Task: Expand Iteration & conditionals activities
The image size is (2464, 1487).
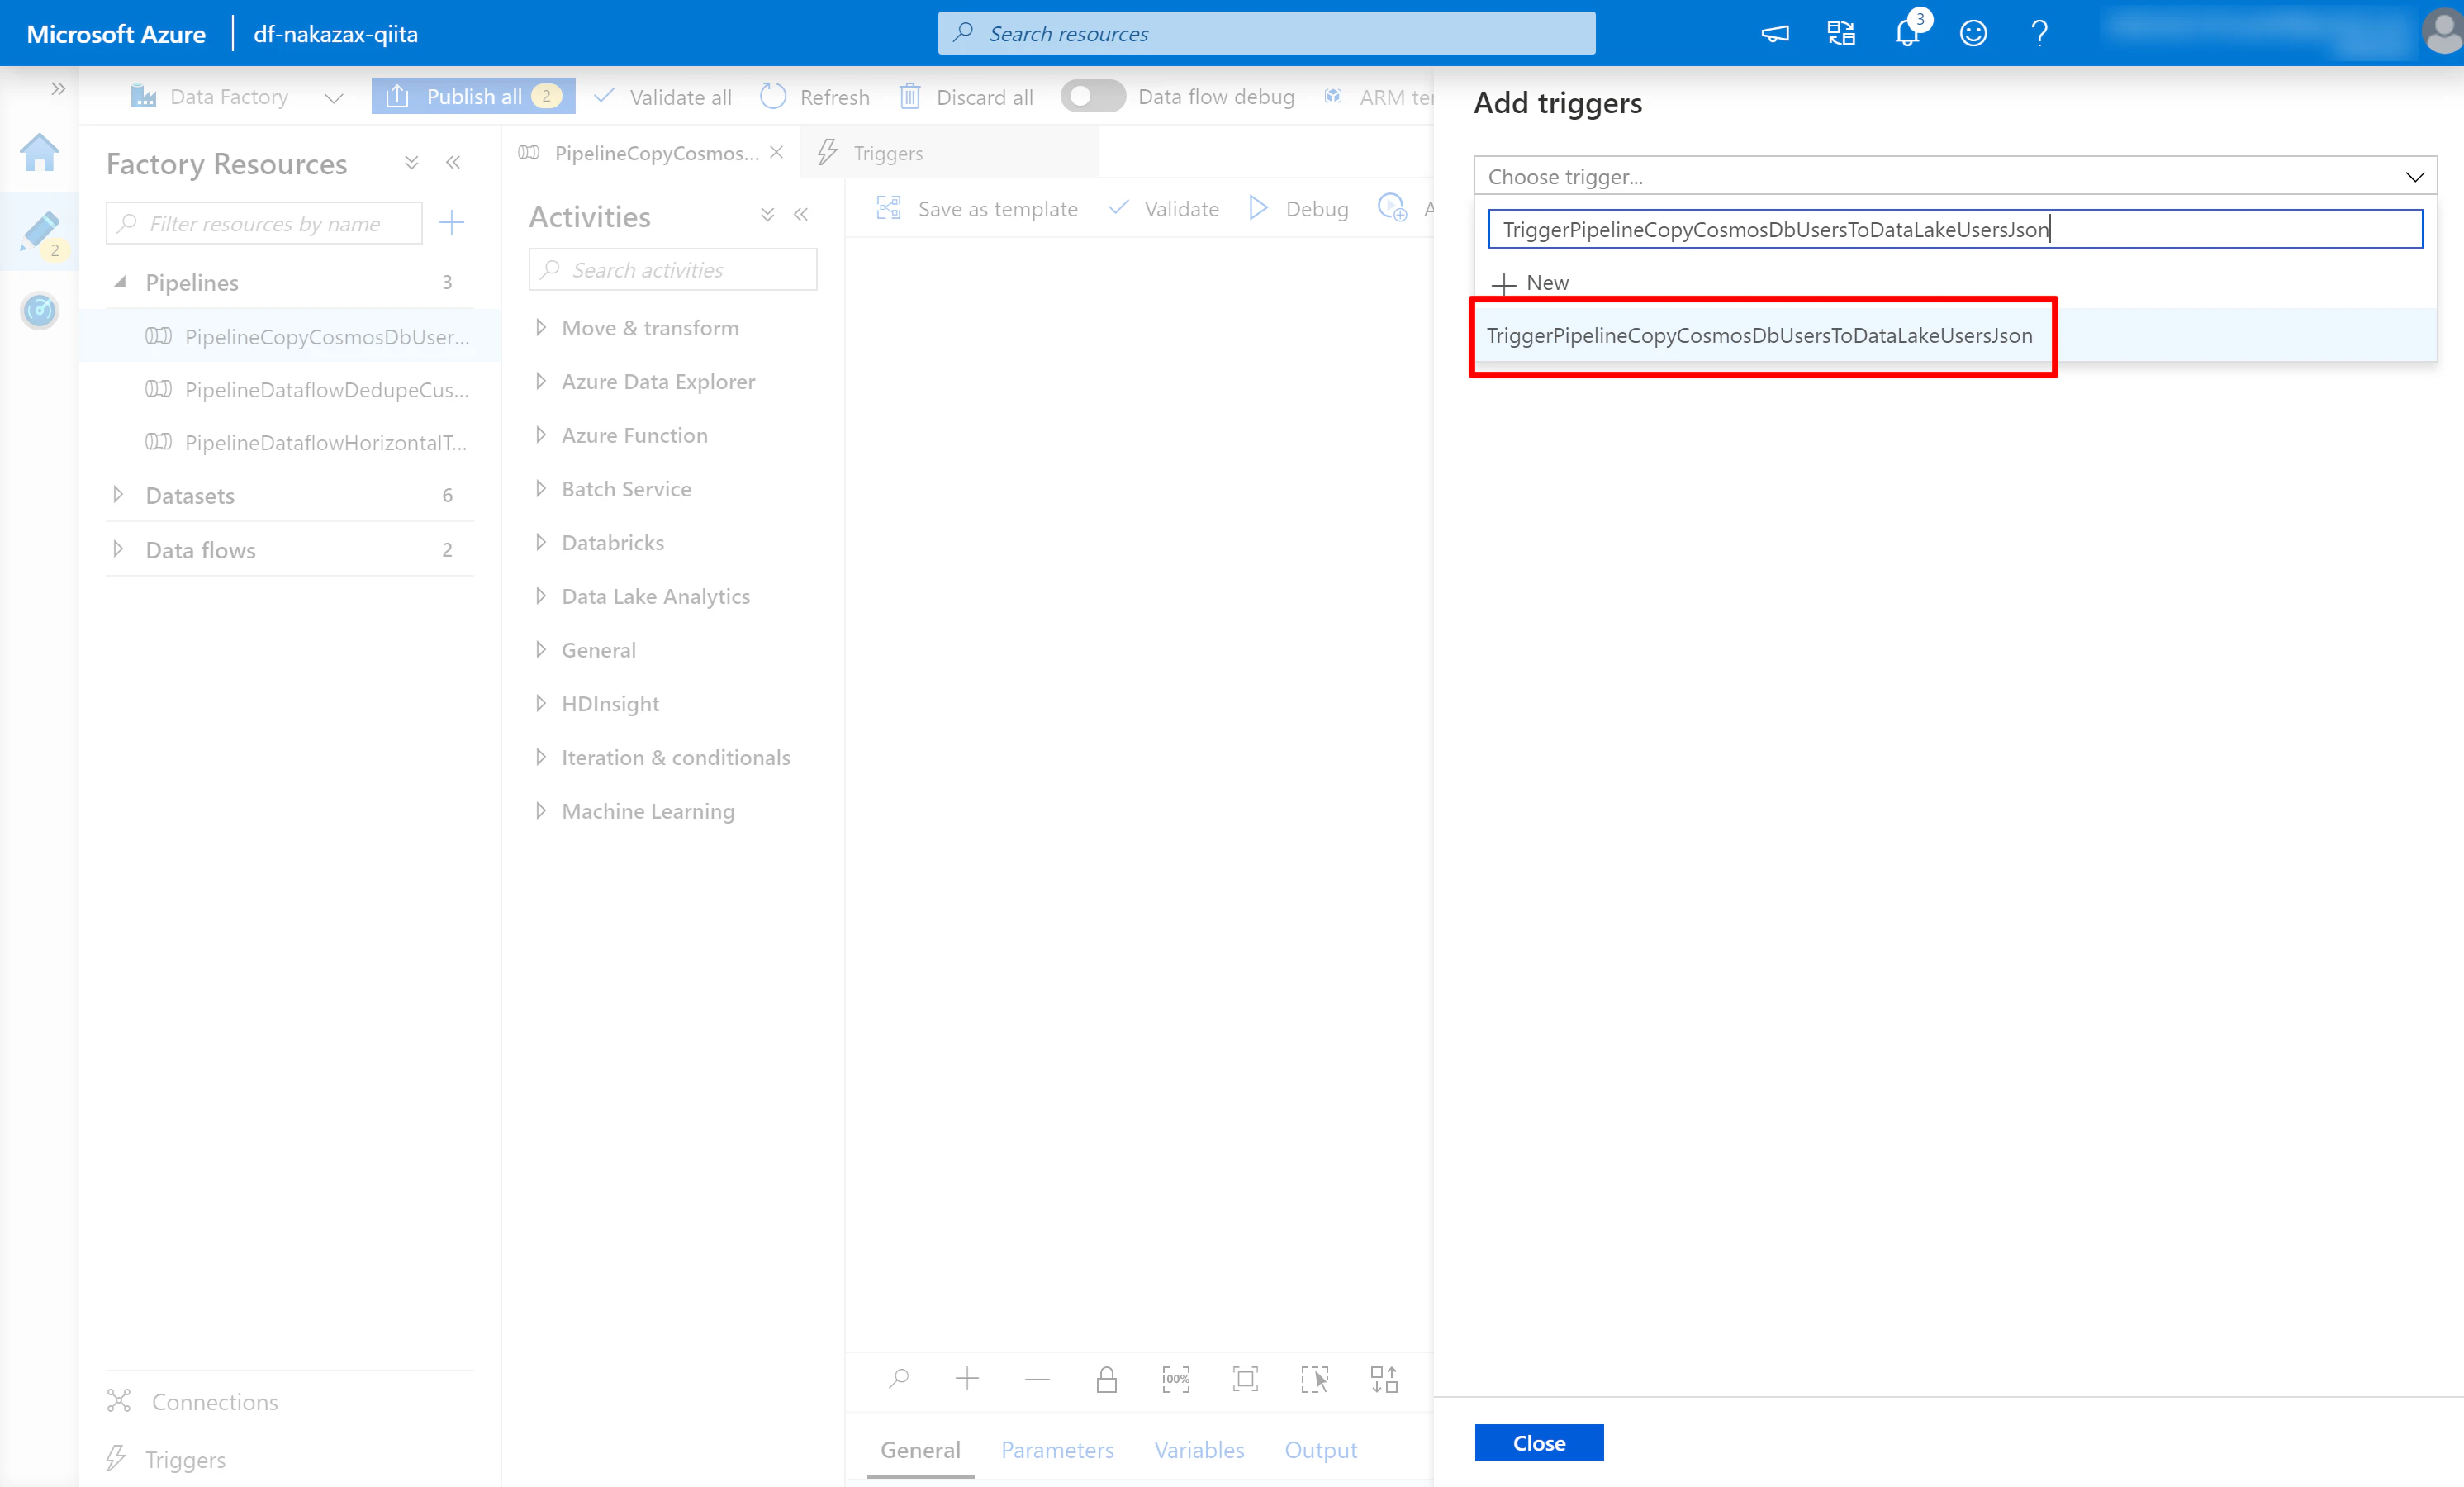Action: click(540, 758)
